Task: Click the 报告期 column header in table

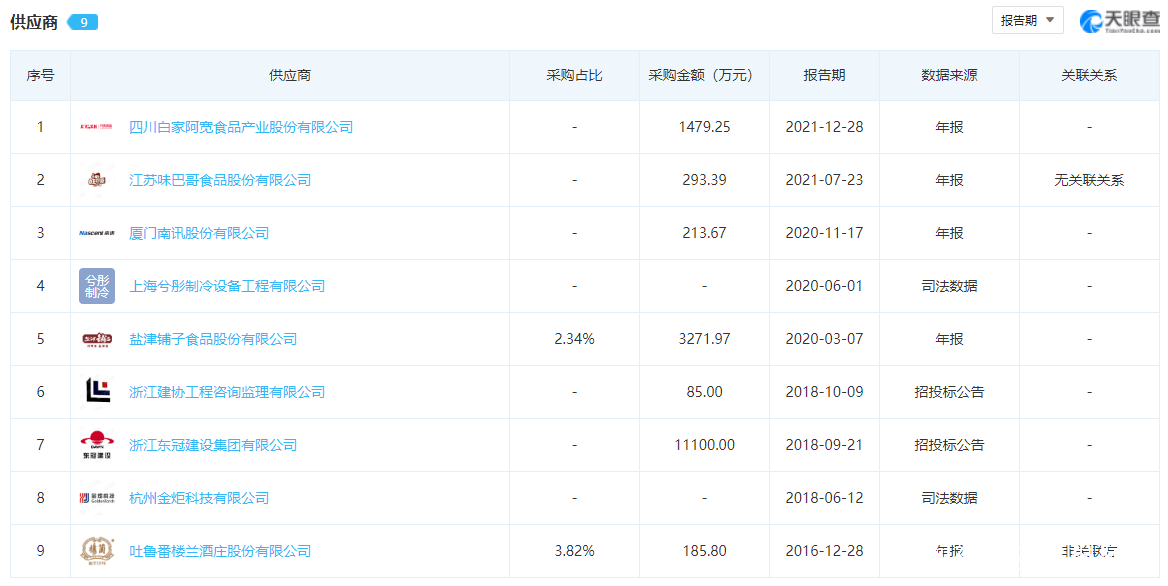Action: (824, 75)
